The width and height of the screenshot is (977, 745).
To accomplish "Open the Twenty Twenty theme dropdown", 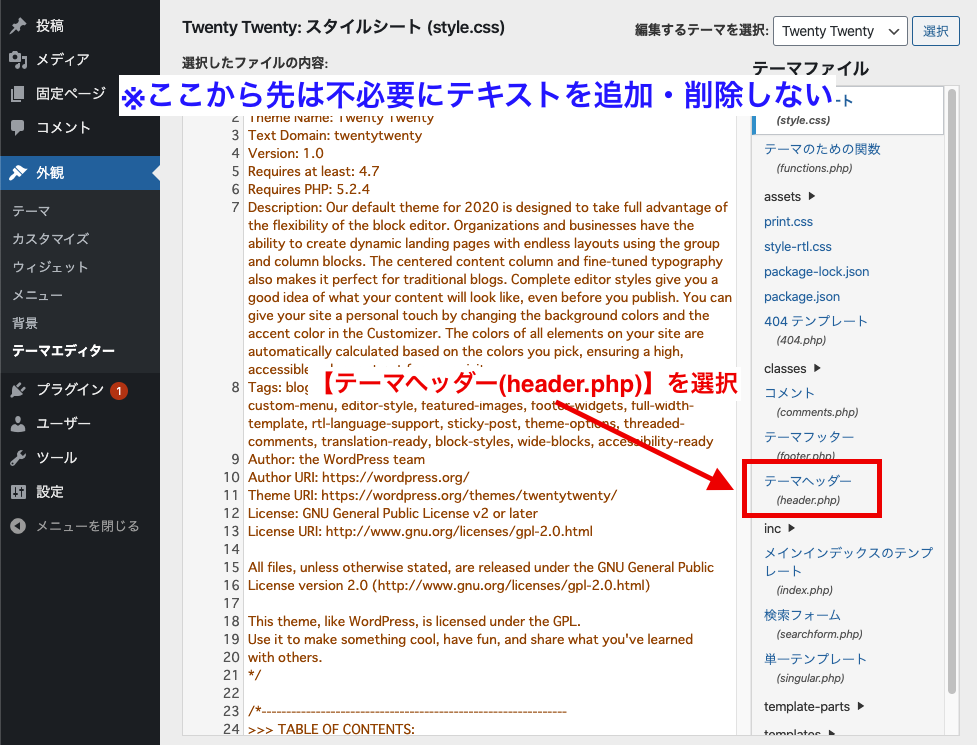I will [x=839, y=31].
